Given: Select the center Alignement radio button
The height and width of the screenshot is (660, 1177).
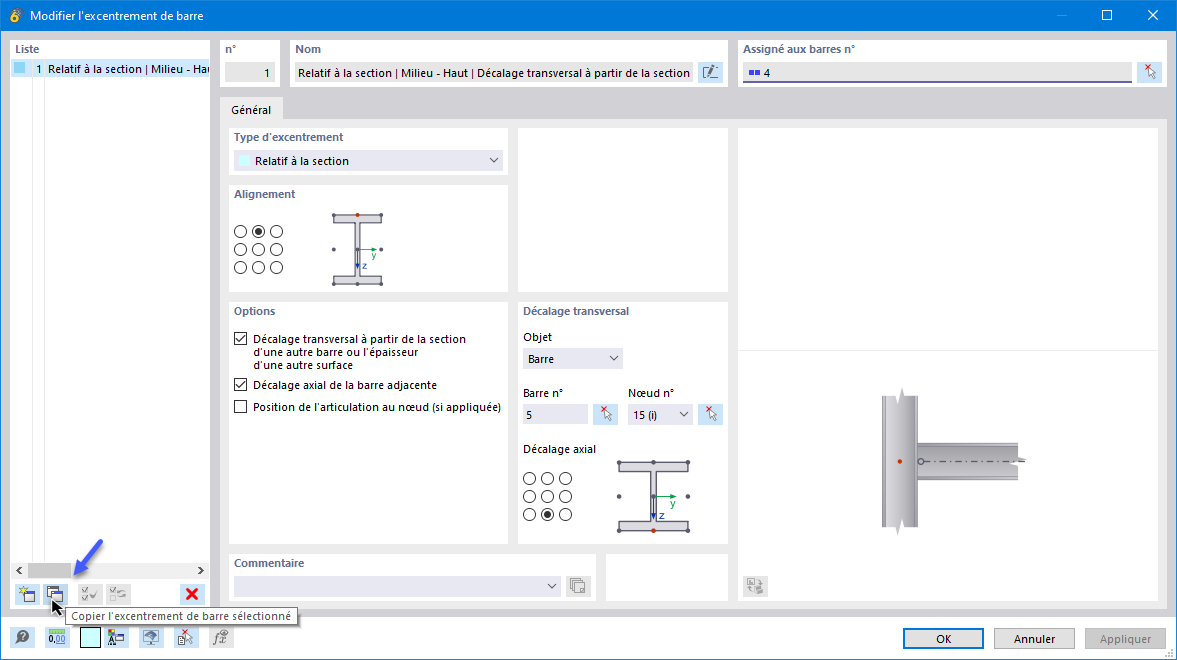Looking at the screenshot, I should pyautogui.click(x=258, y=249).
